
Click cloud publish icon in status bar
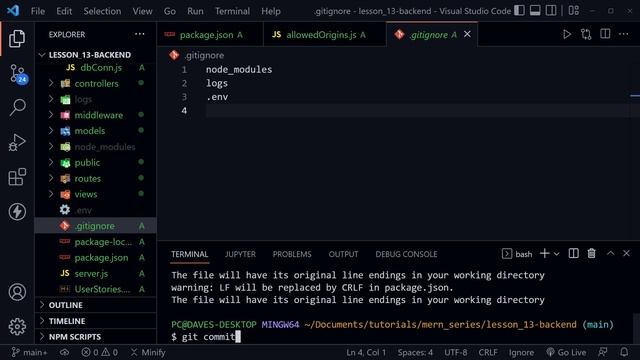click(x=64, y=352)
